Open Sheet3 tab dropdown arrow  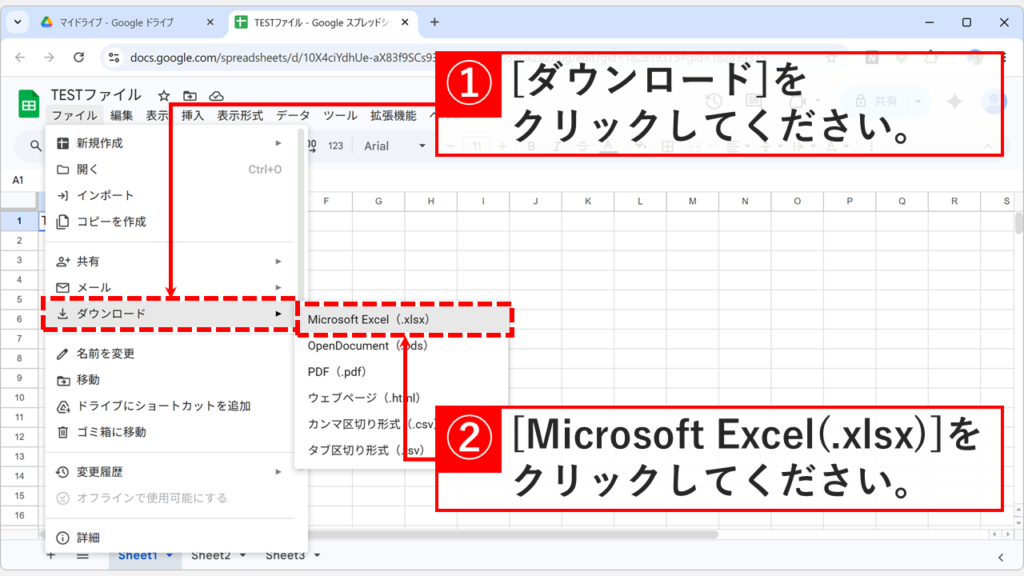click(x=317, y=555)
